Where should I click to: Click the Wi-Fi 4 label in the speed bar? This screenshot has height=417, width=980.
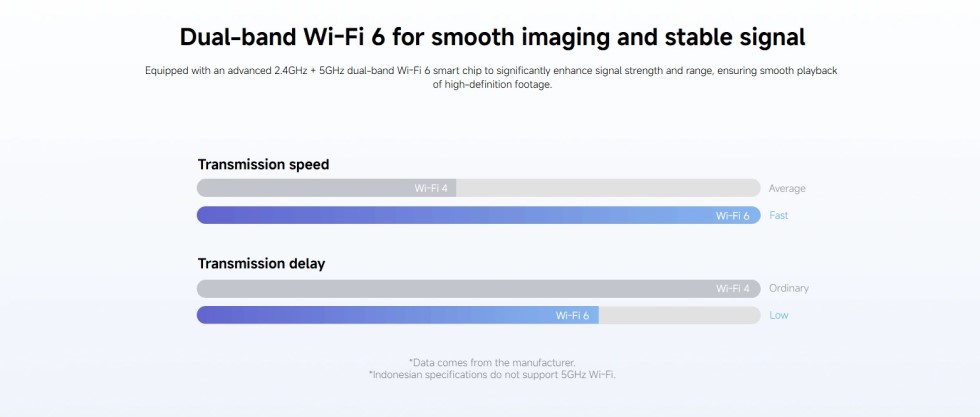point(431,188)
